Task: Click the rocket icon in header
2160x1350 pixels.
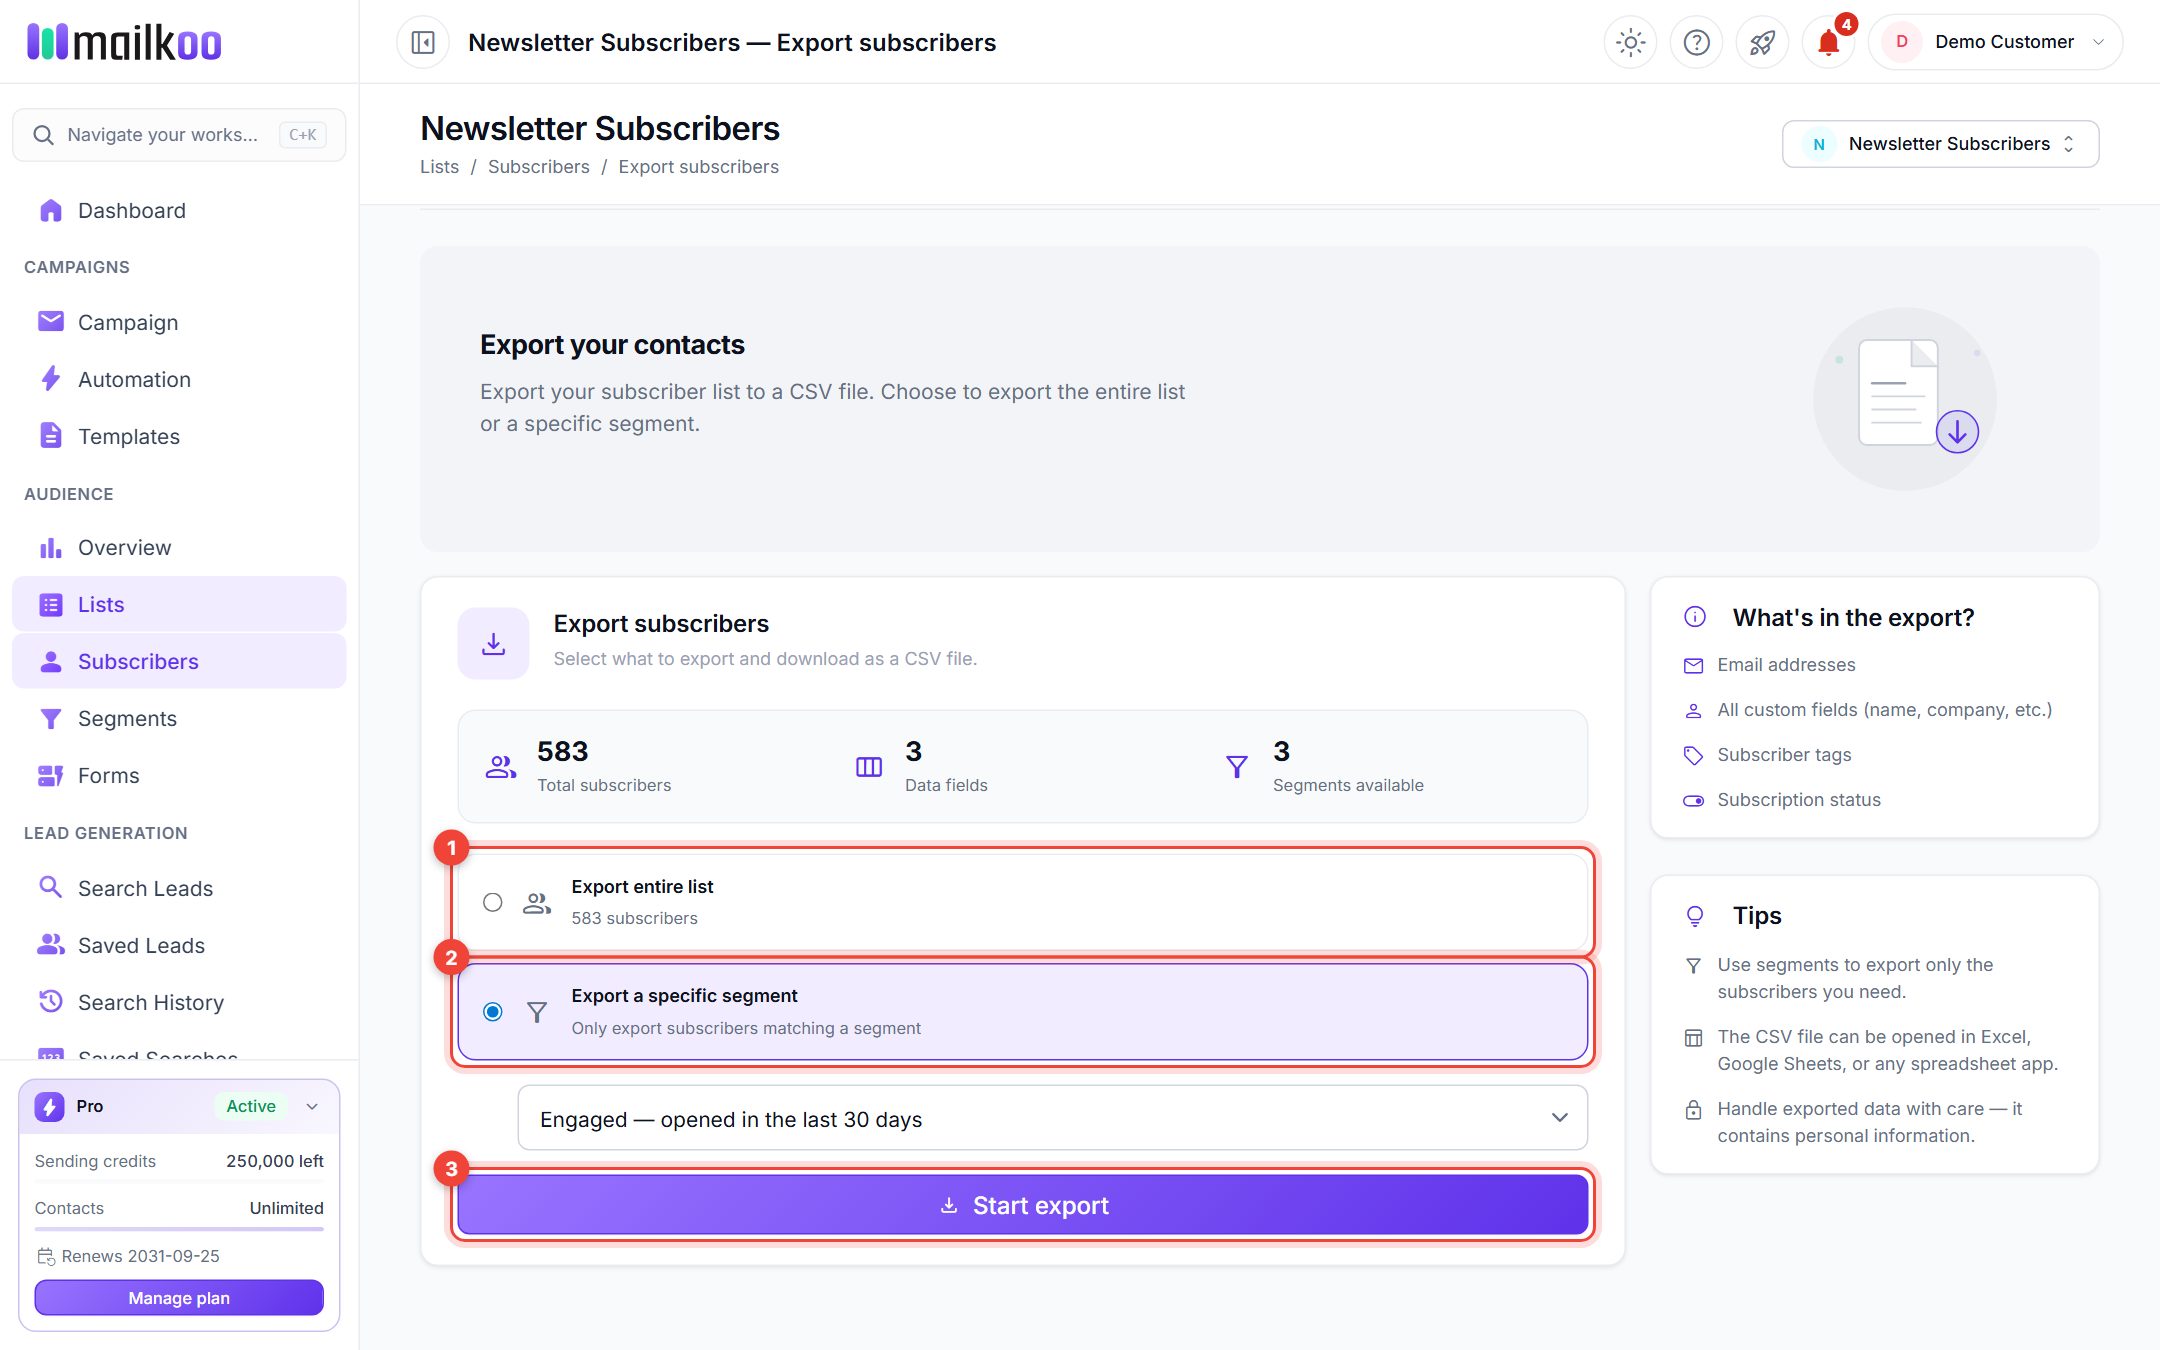Action: [1762, 42]
